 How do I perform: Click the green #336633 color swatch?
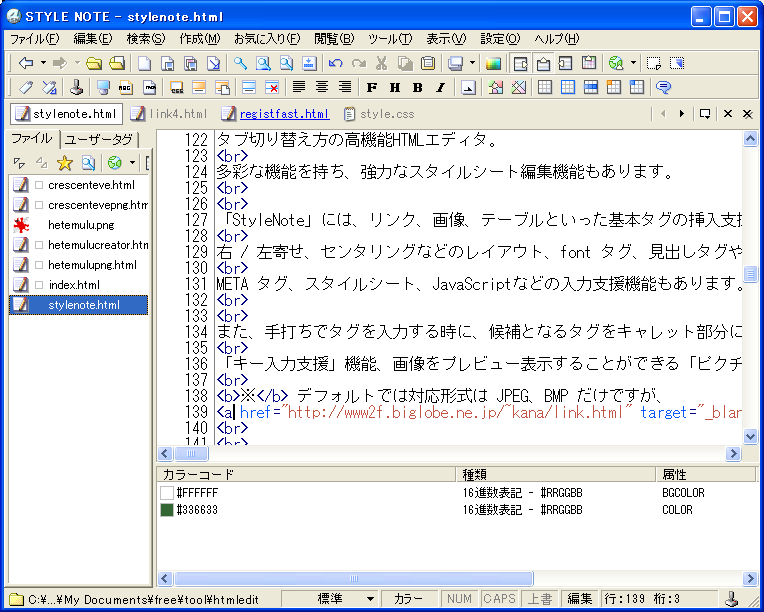(167, 510)
